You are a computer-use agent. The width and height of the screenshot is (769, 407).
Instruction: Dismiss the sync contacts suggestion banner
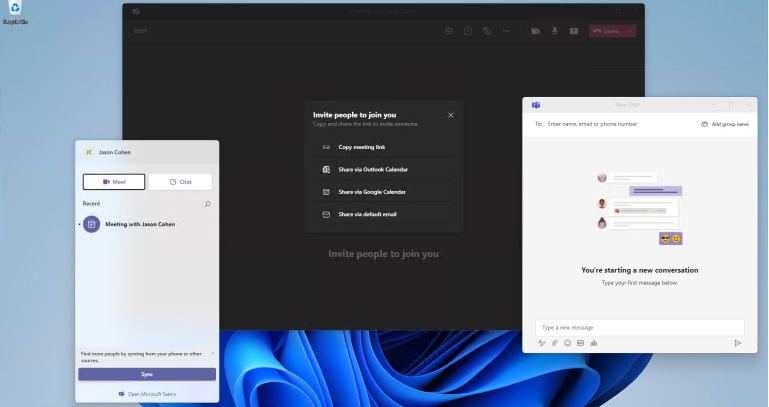click(x=212, y=353)
